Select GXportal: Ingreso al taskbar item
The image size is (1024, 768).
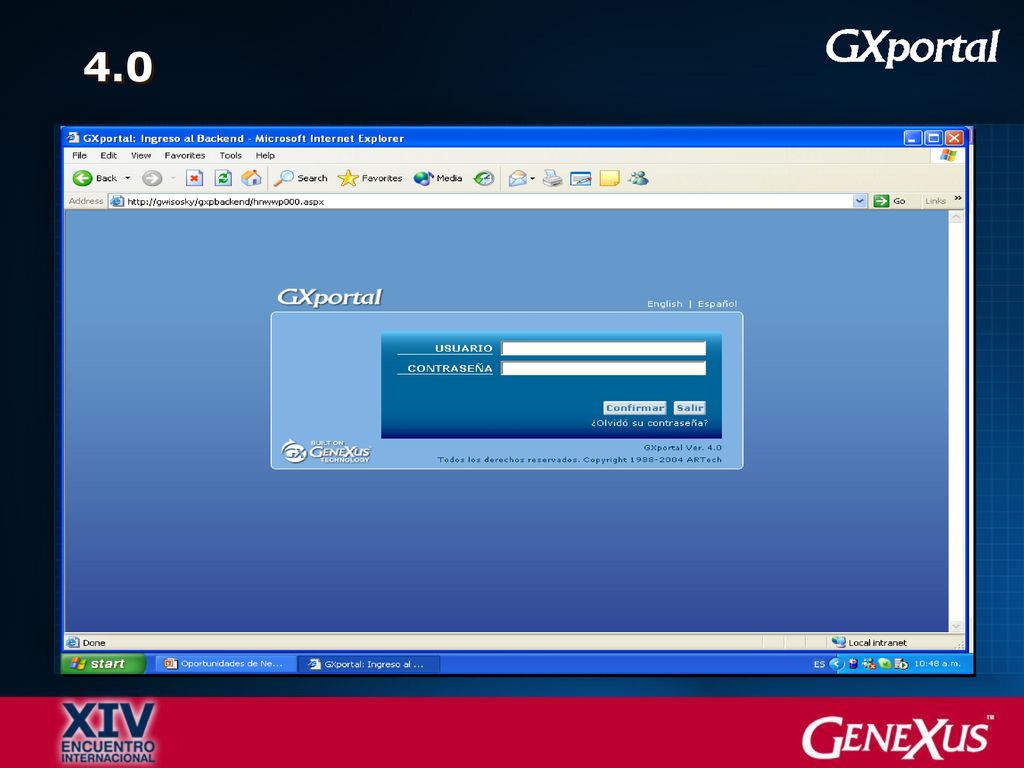point(368,664)
